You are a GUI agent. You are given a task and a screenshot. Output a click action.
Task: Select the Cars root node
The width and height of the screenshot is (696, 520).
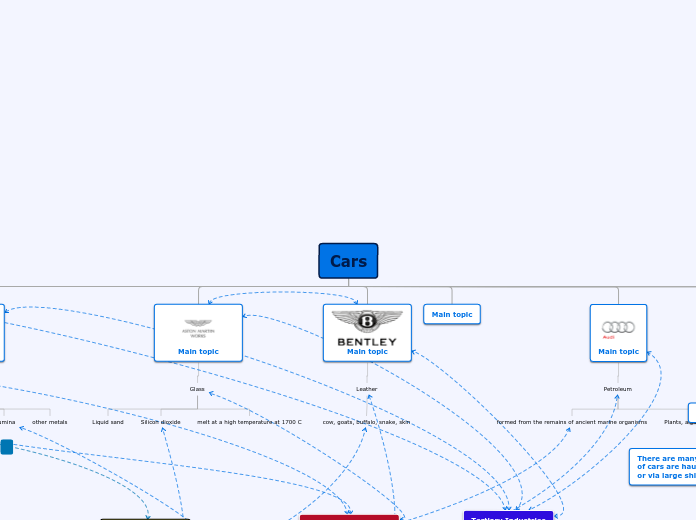click(x=348, y=261)
